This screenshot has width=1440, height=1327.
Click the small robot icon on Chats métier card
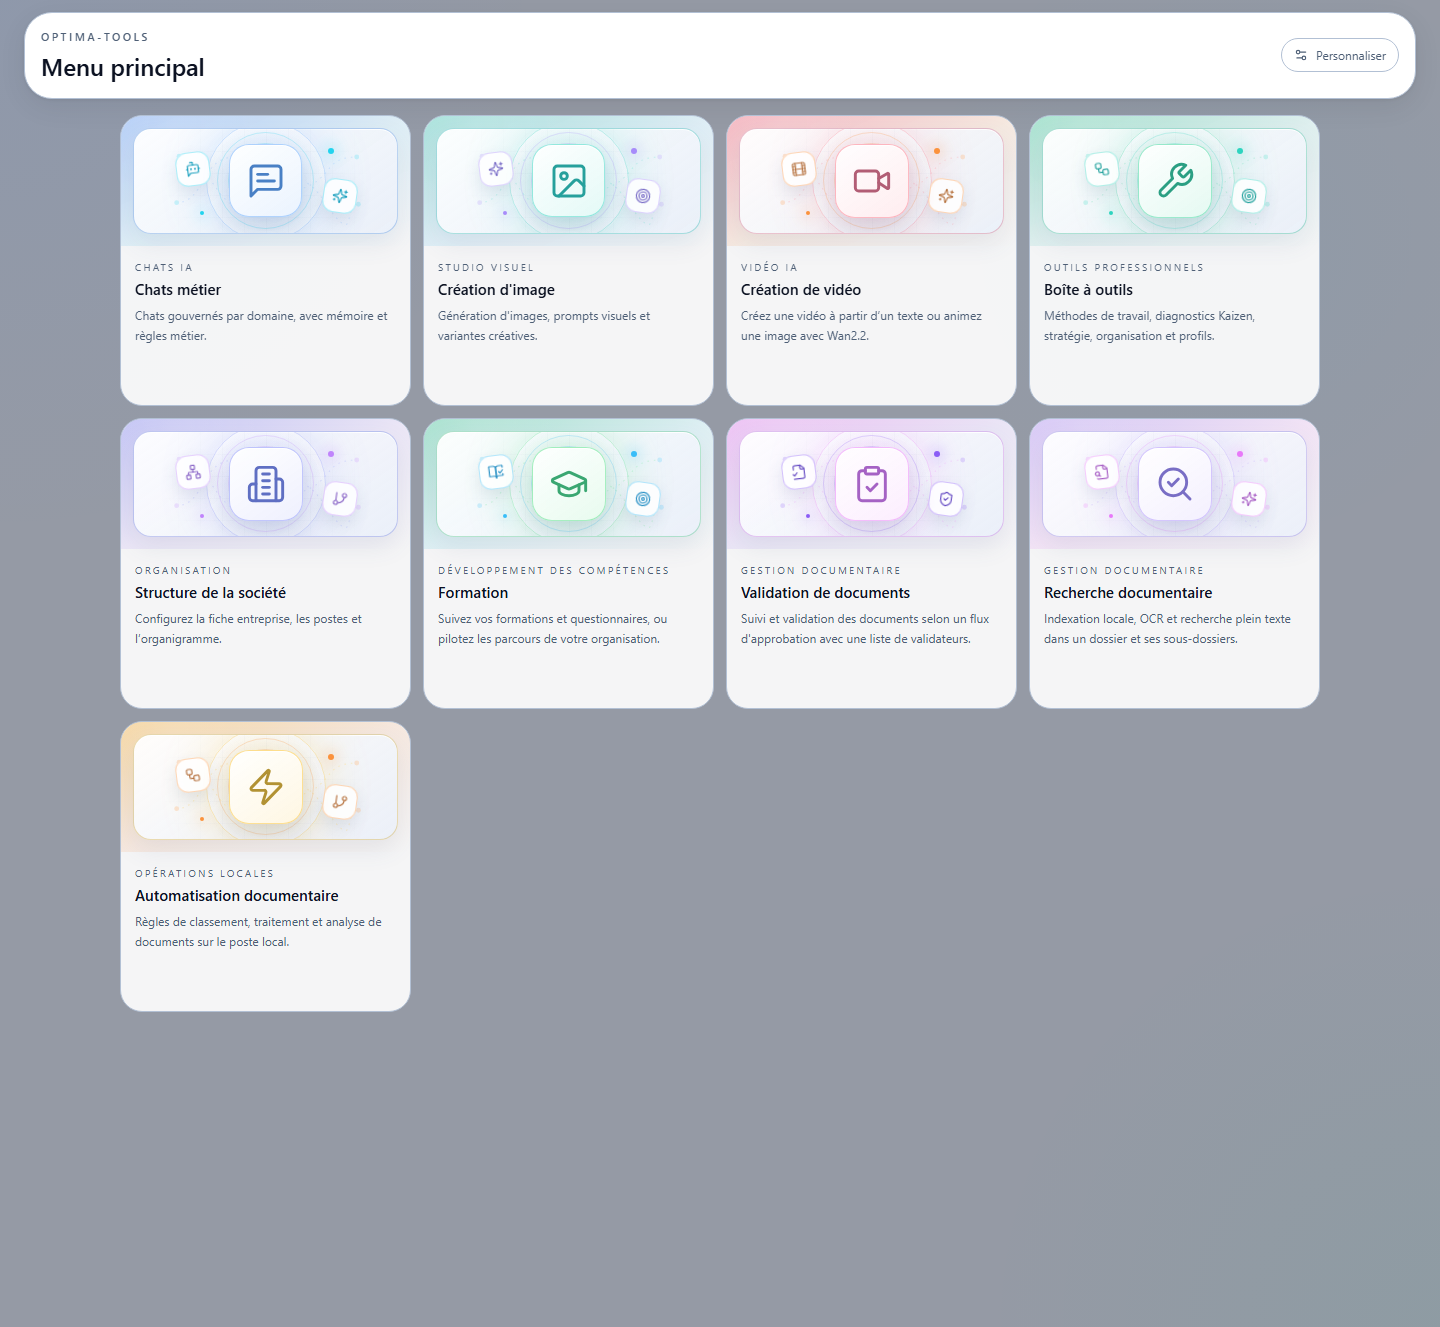[x=192, y=169]
